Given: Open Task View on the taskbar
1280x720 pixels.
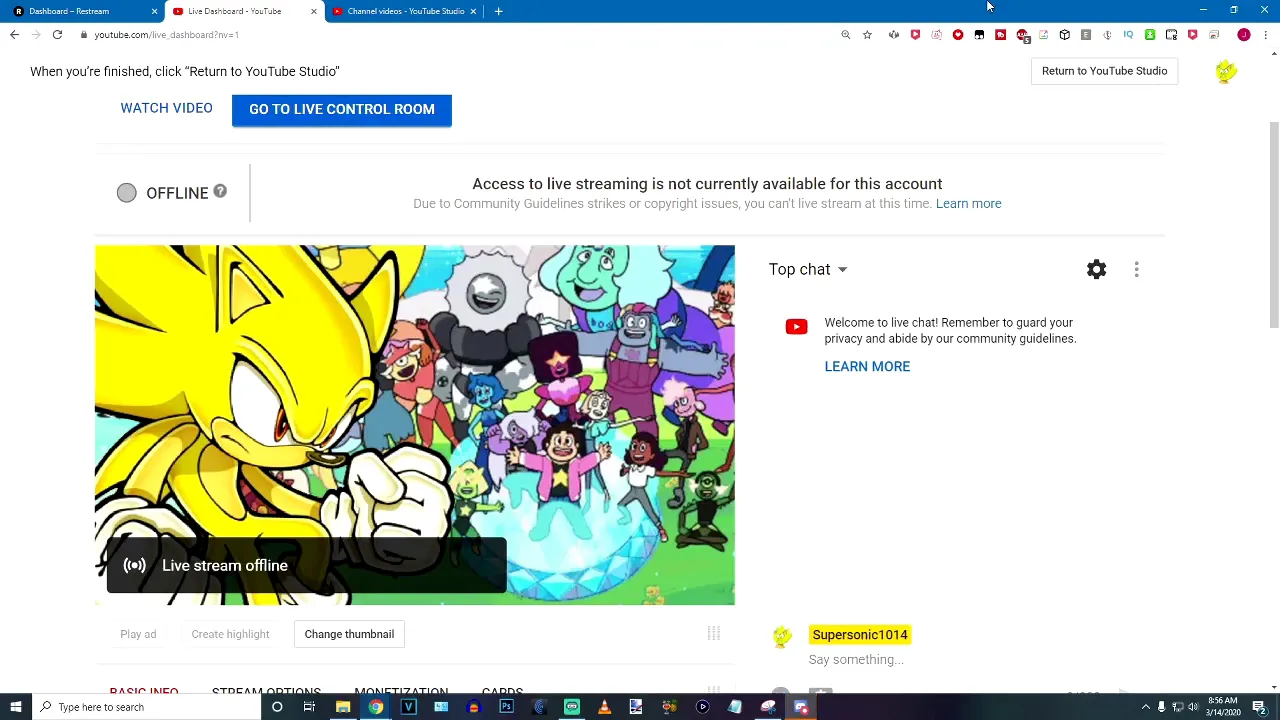Looking at the screenshot, I should click(x=309, y=707).
